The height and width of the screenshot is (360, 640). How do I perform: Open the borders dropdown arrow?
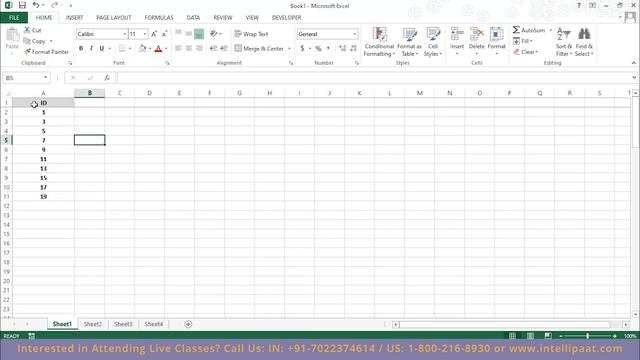[x=130, y=49]
